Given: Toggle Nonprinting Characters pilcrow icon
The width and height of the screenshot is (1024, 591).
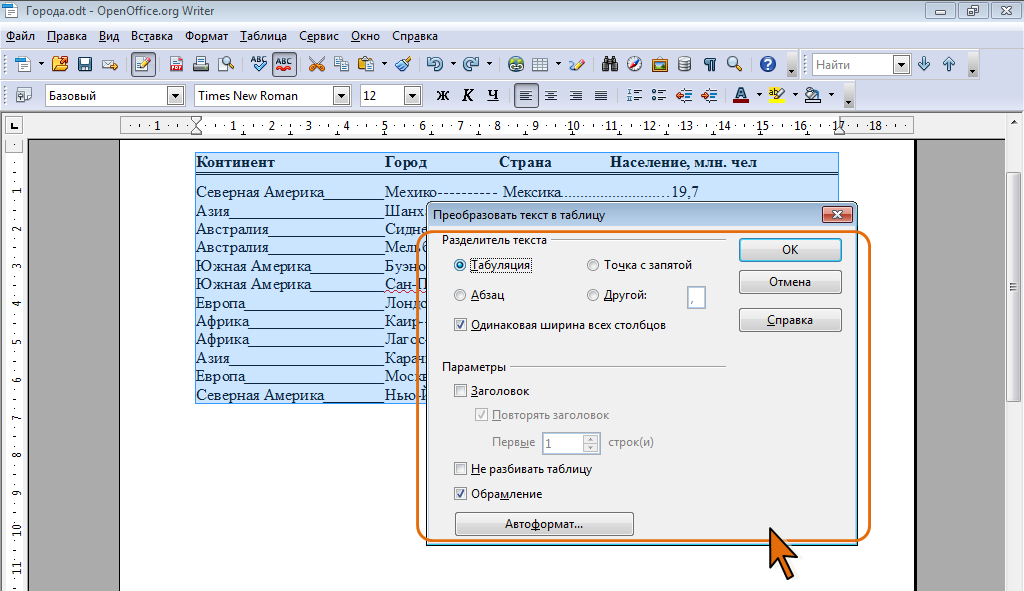Looking at the screenshot, I should pos(710,64).
